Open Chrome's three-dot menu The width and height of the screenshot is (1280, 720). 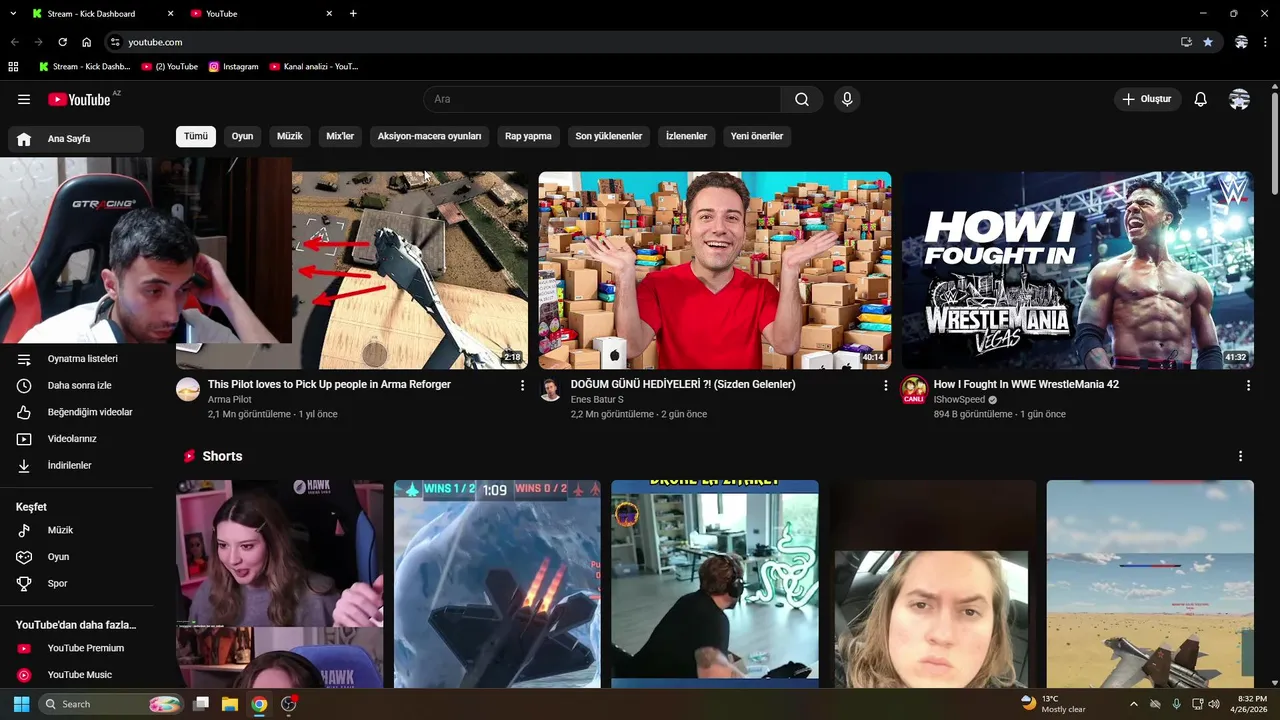click(1266, 42)
